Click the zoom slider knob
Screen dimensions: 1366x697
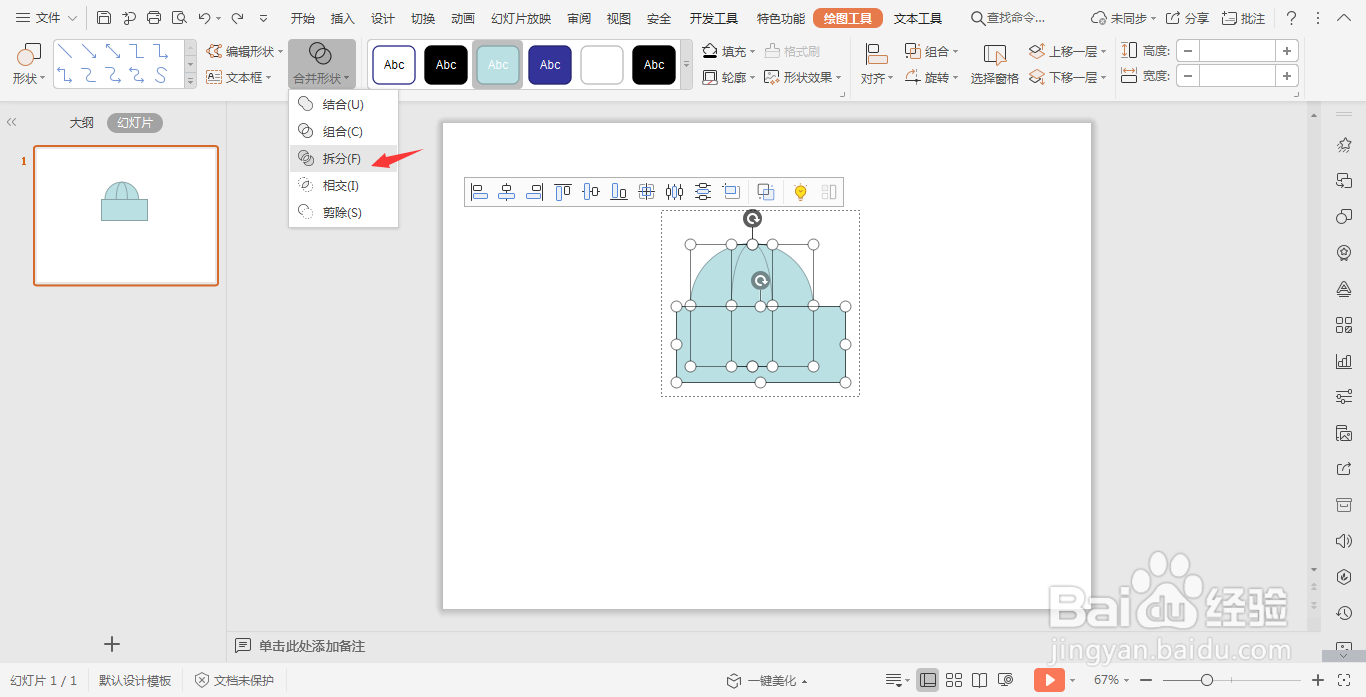tap(1207, 680)
